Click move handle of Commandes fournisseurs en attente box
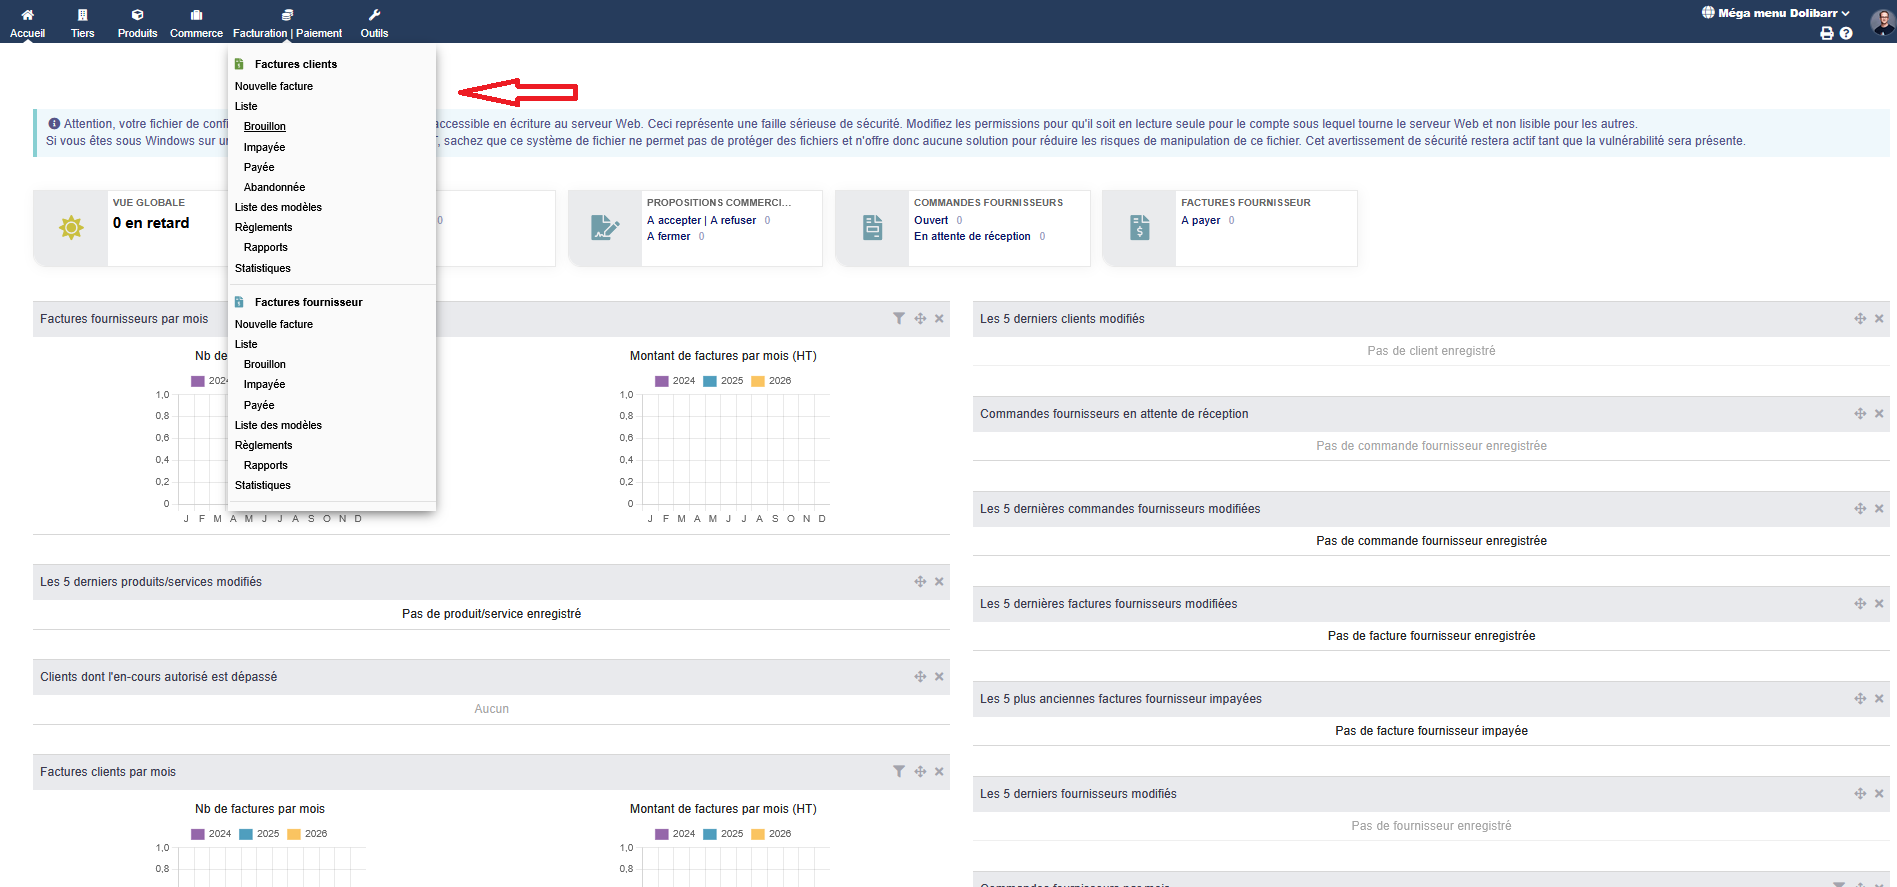The width and height of the screenshot is (1897, 887). pos(1860,413)
